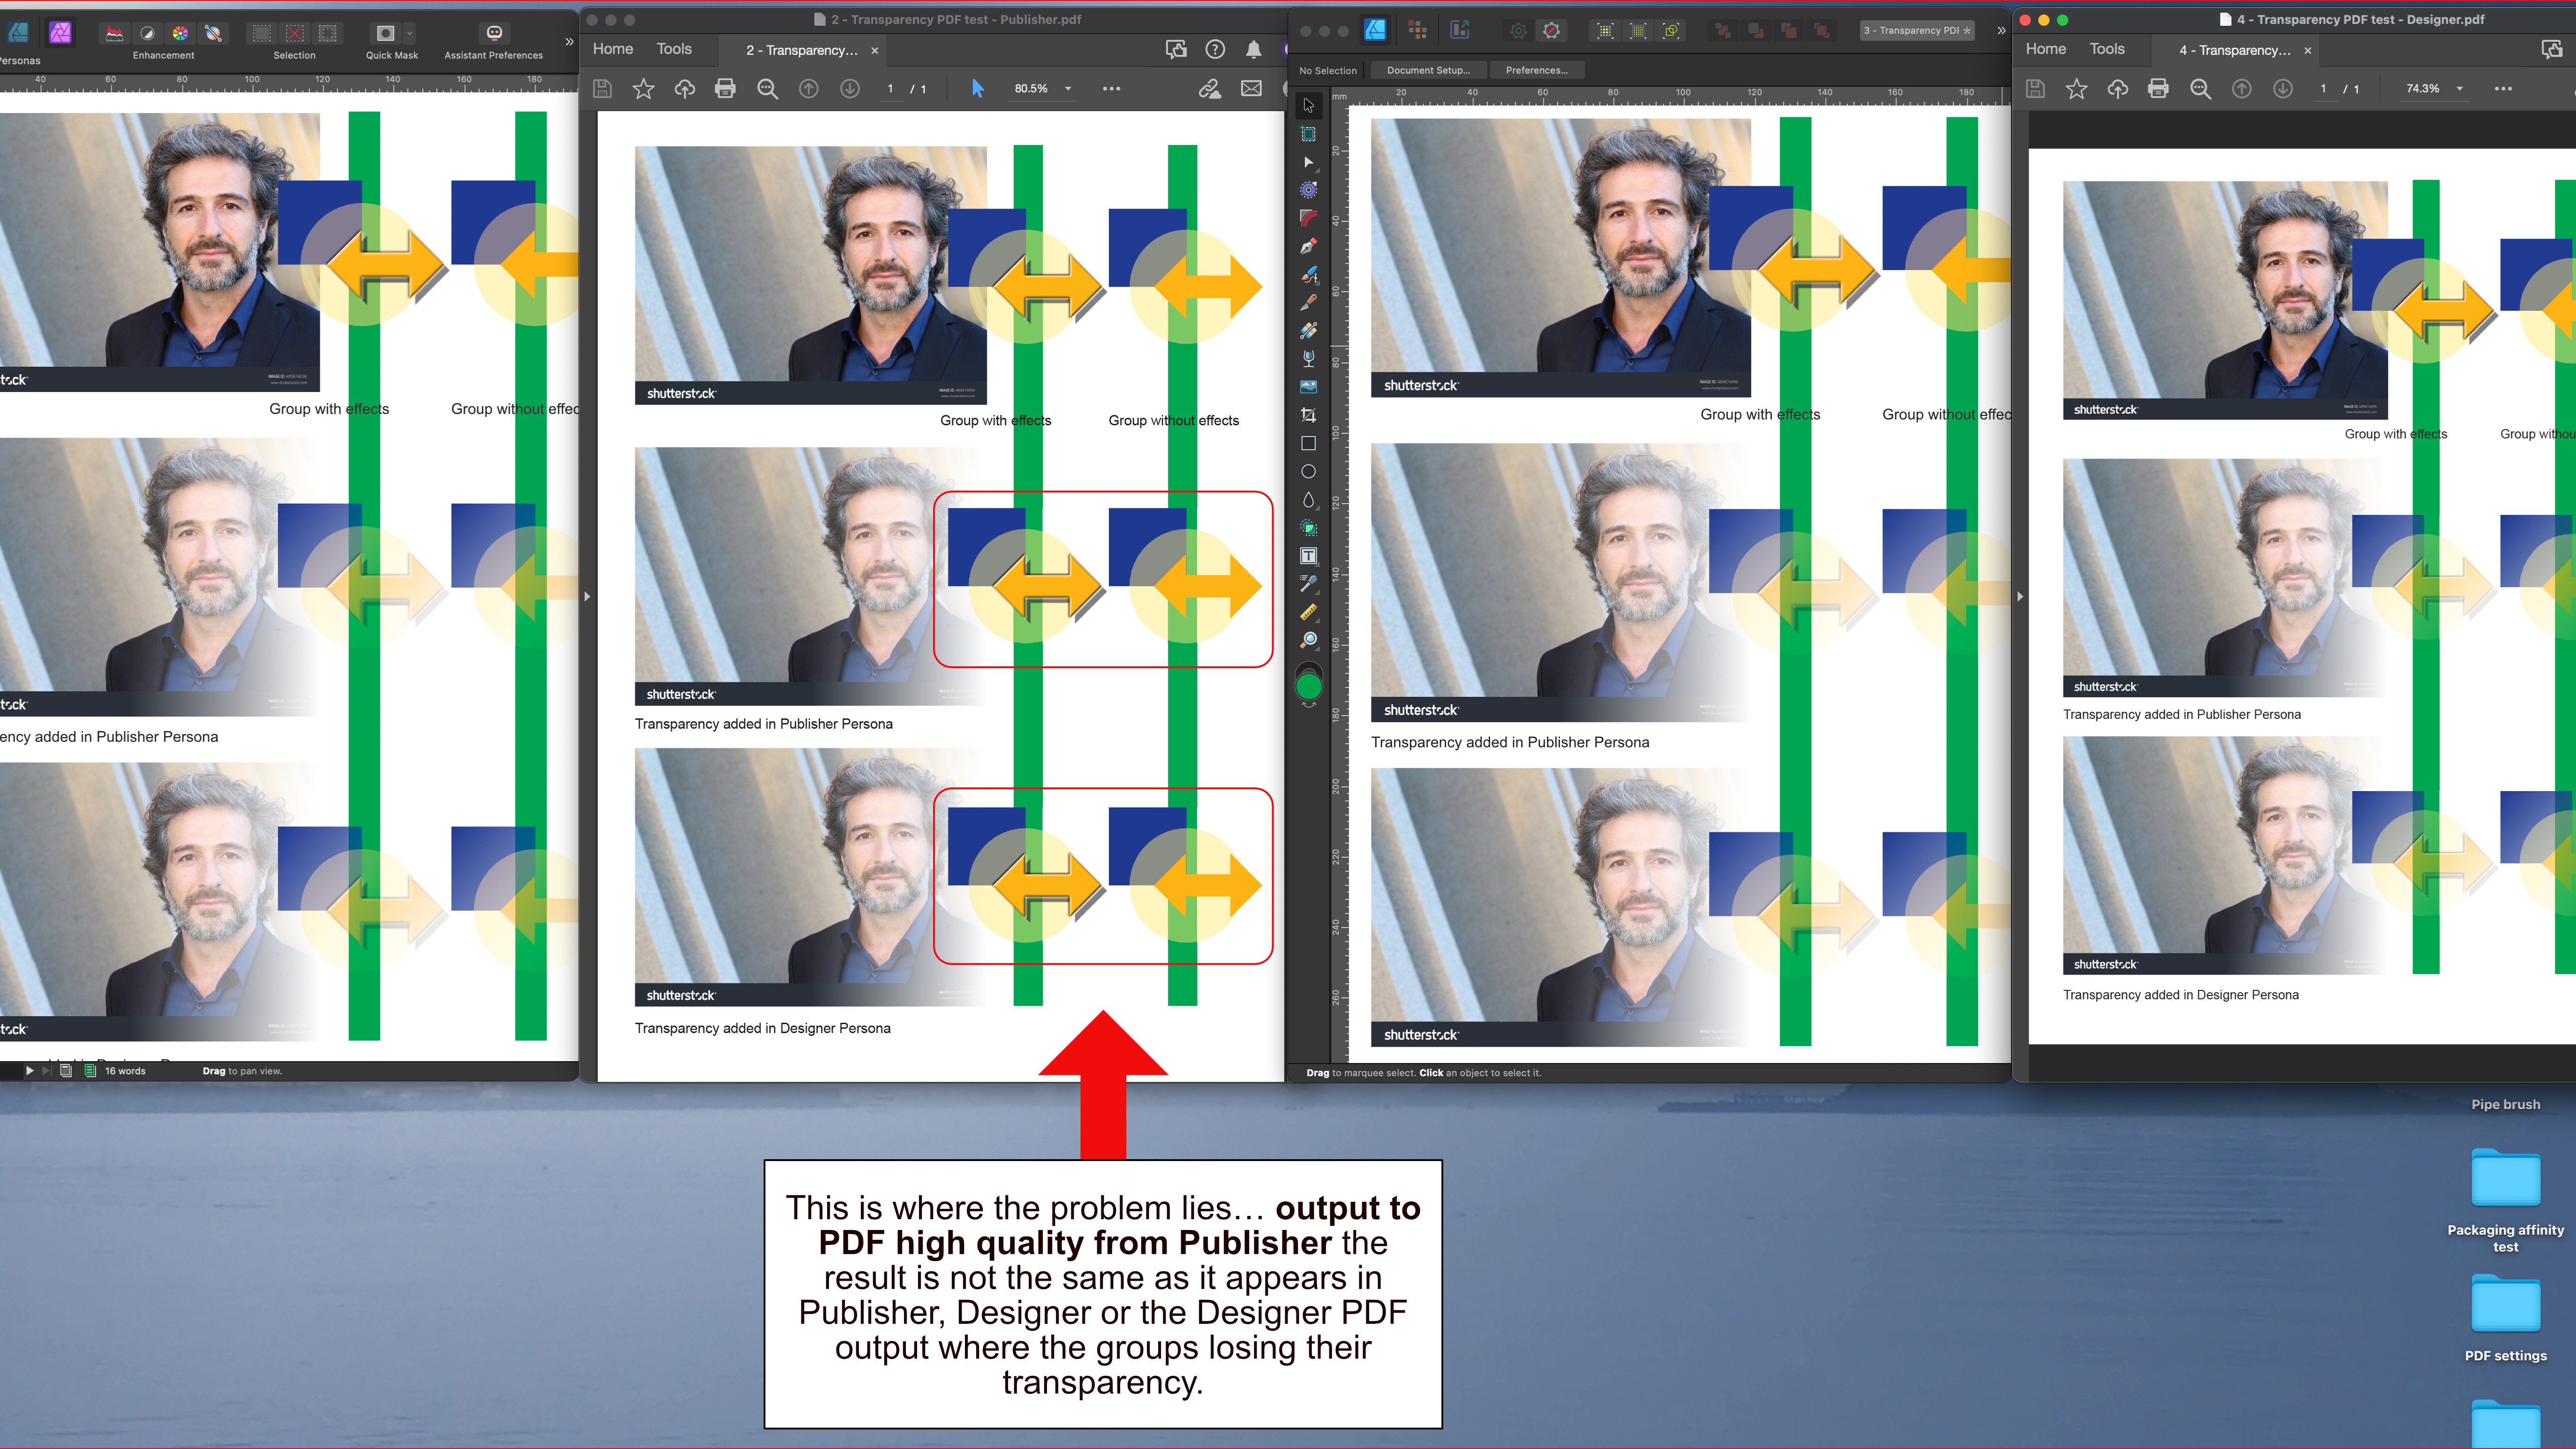This screenshot has height=1449, width=2576.
Task: Click Deselect icon in Selection group
Action: click(295, 33)
